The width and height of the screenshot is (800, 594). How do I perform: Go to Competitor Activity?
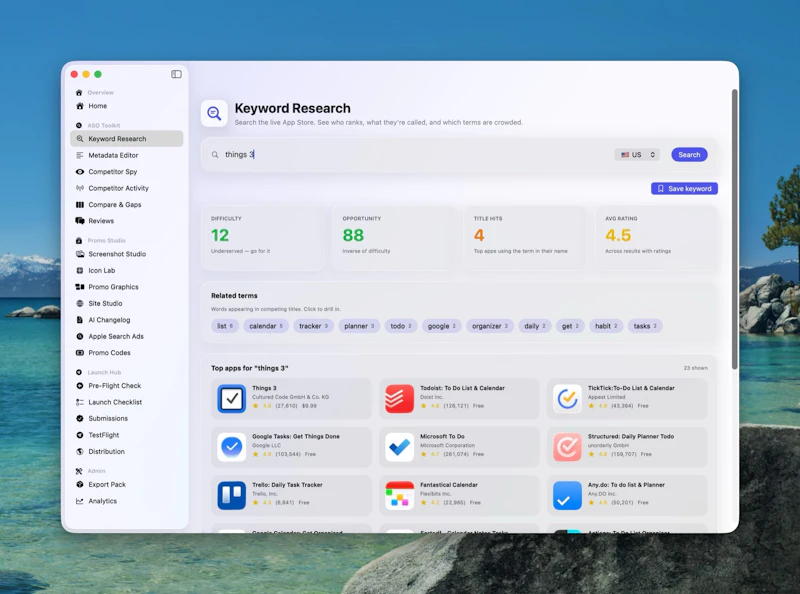127,188
